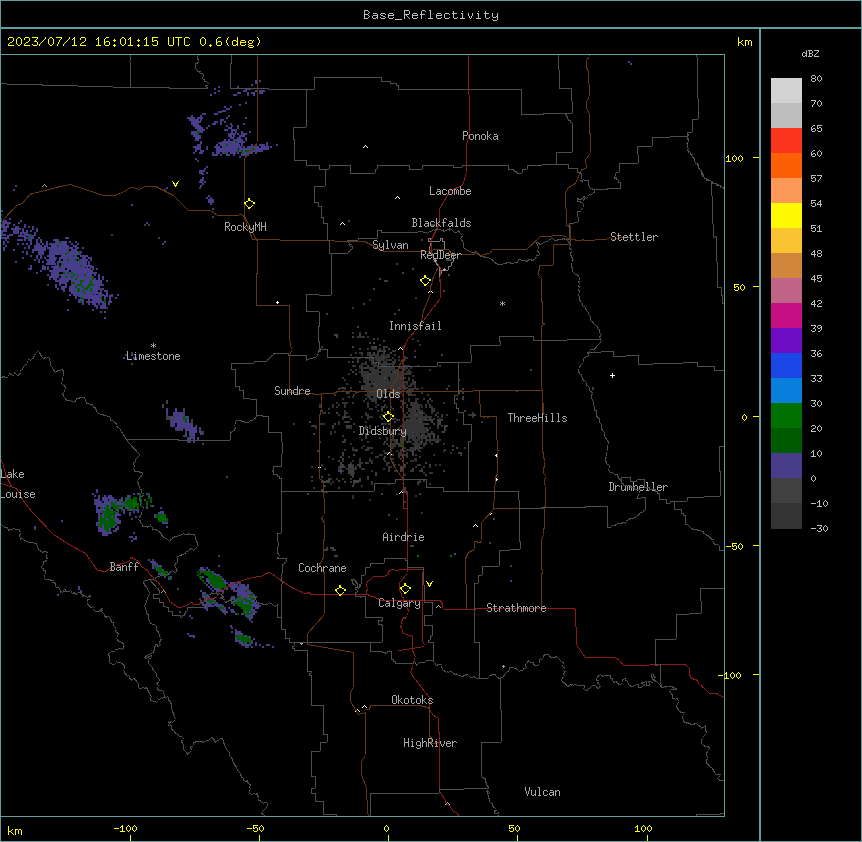Click the Okotoks label

(412, 700)
